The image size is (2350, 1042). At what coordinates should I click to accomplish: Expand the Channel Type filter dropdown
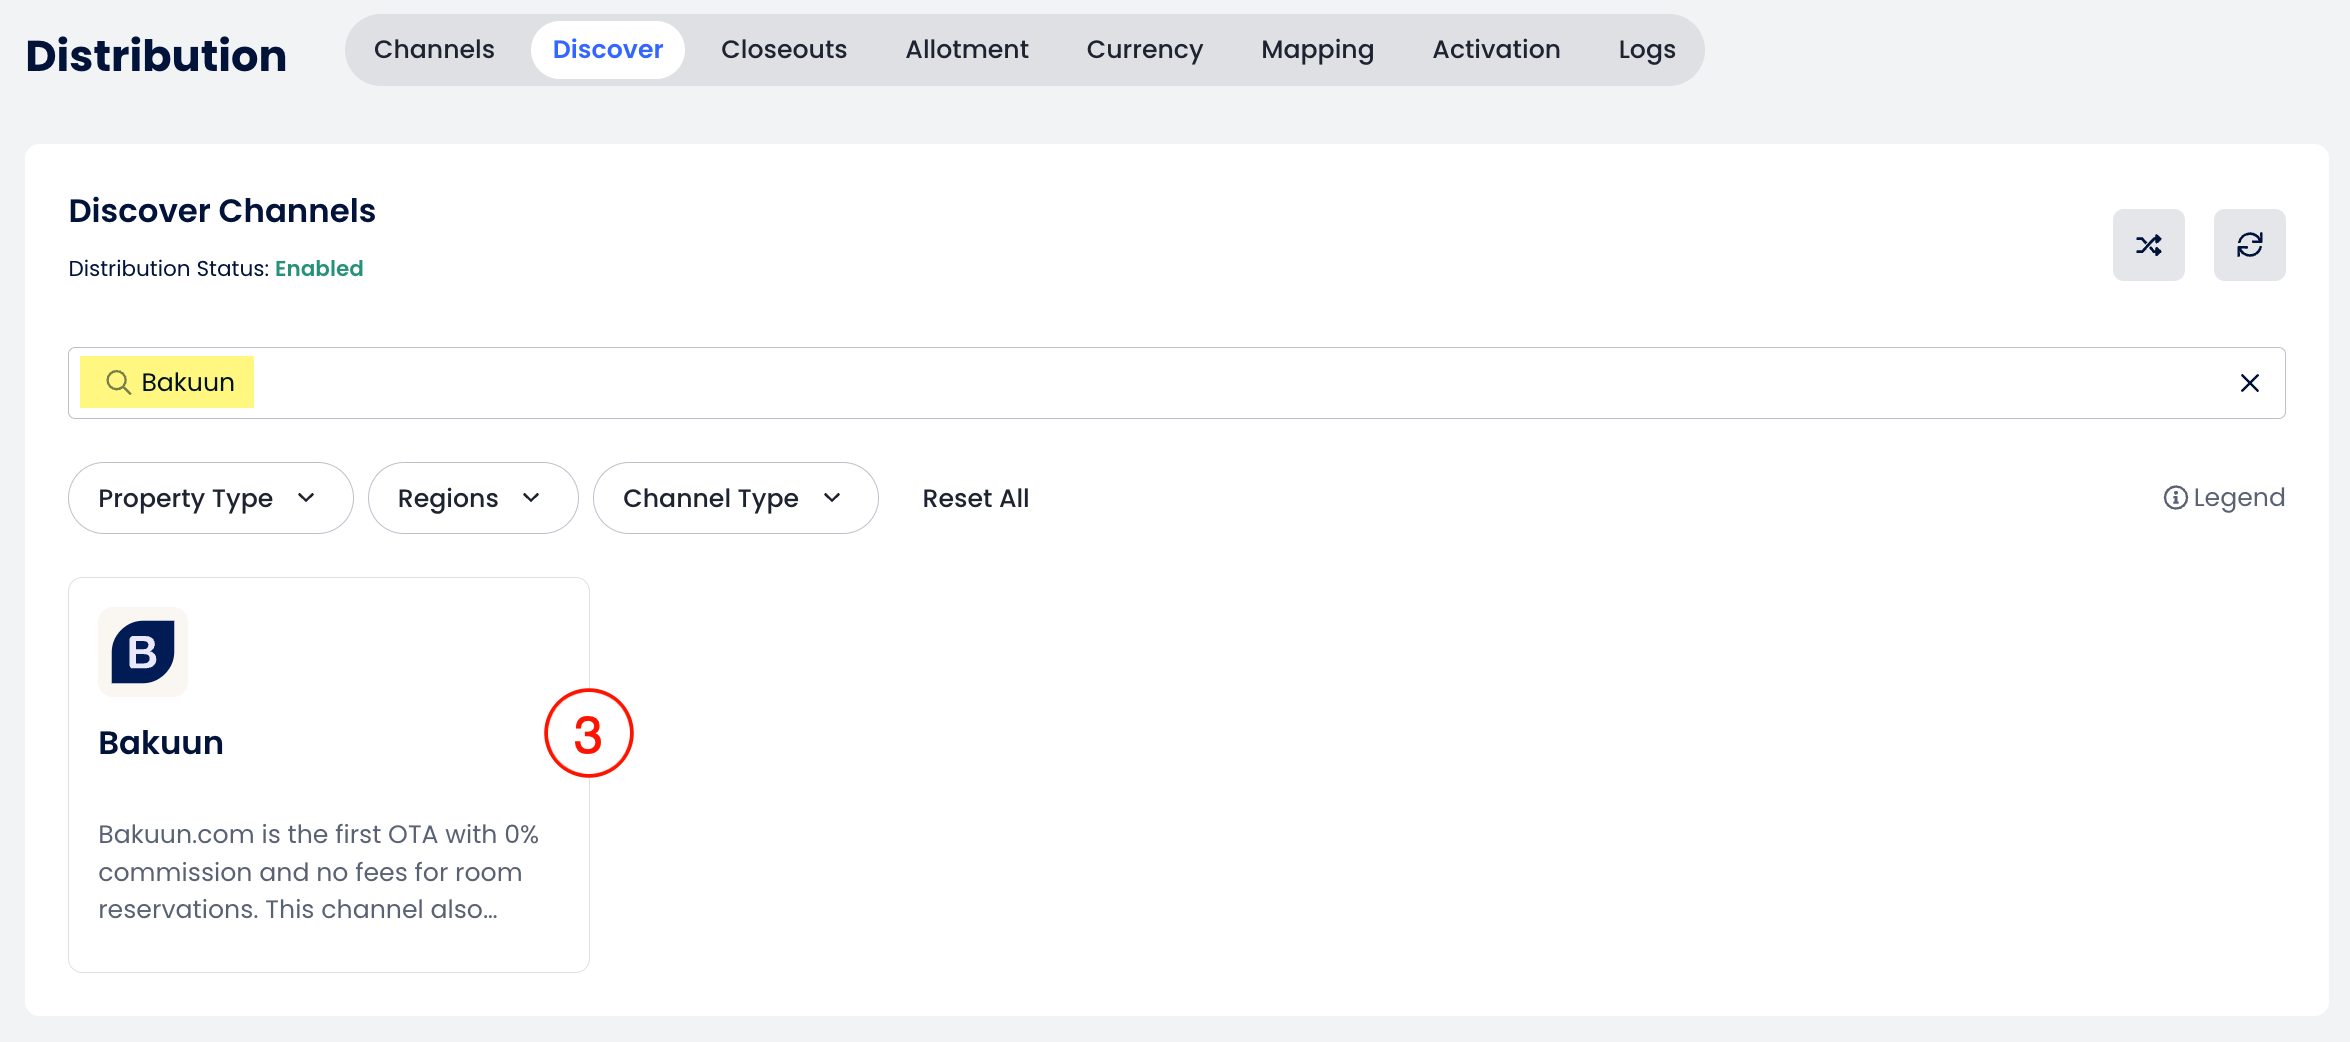[735, 498]
